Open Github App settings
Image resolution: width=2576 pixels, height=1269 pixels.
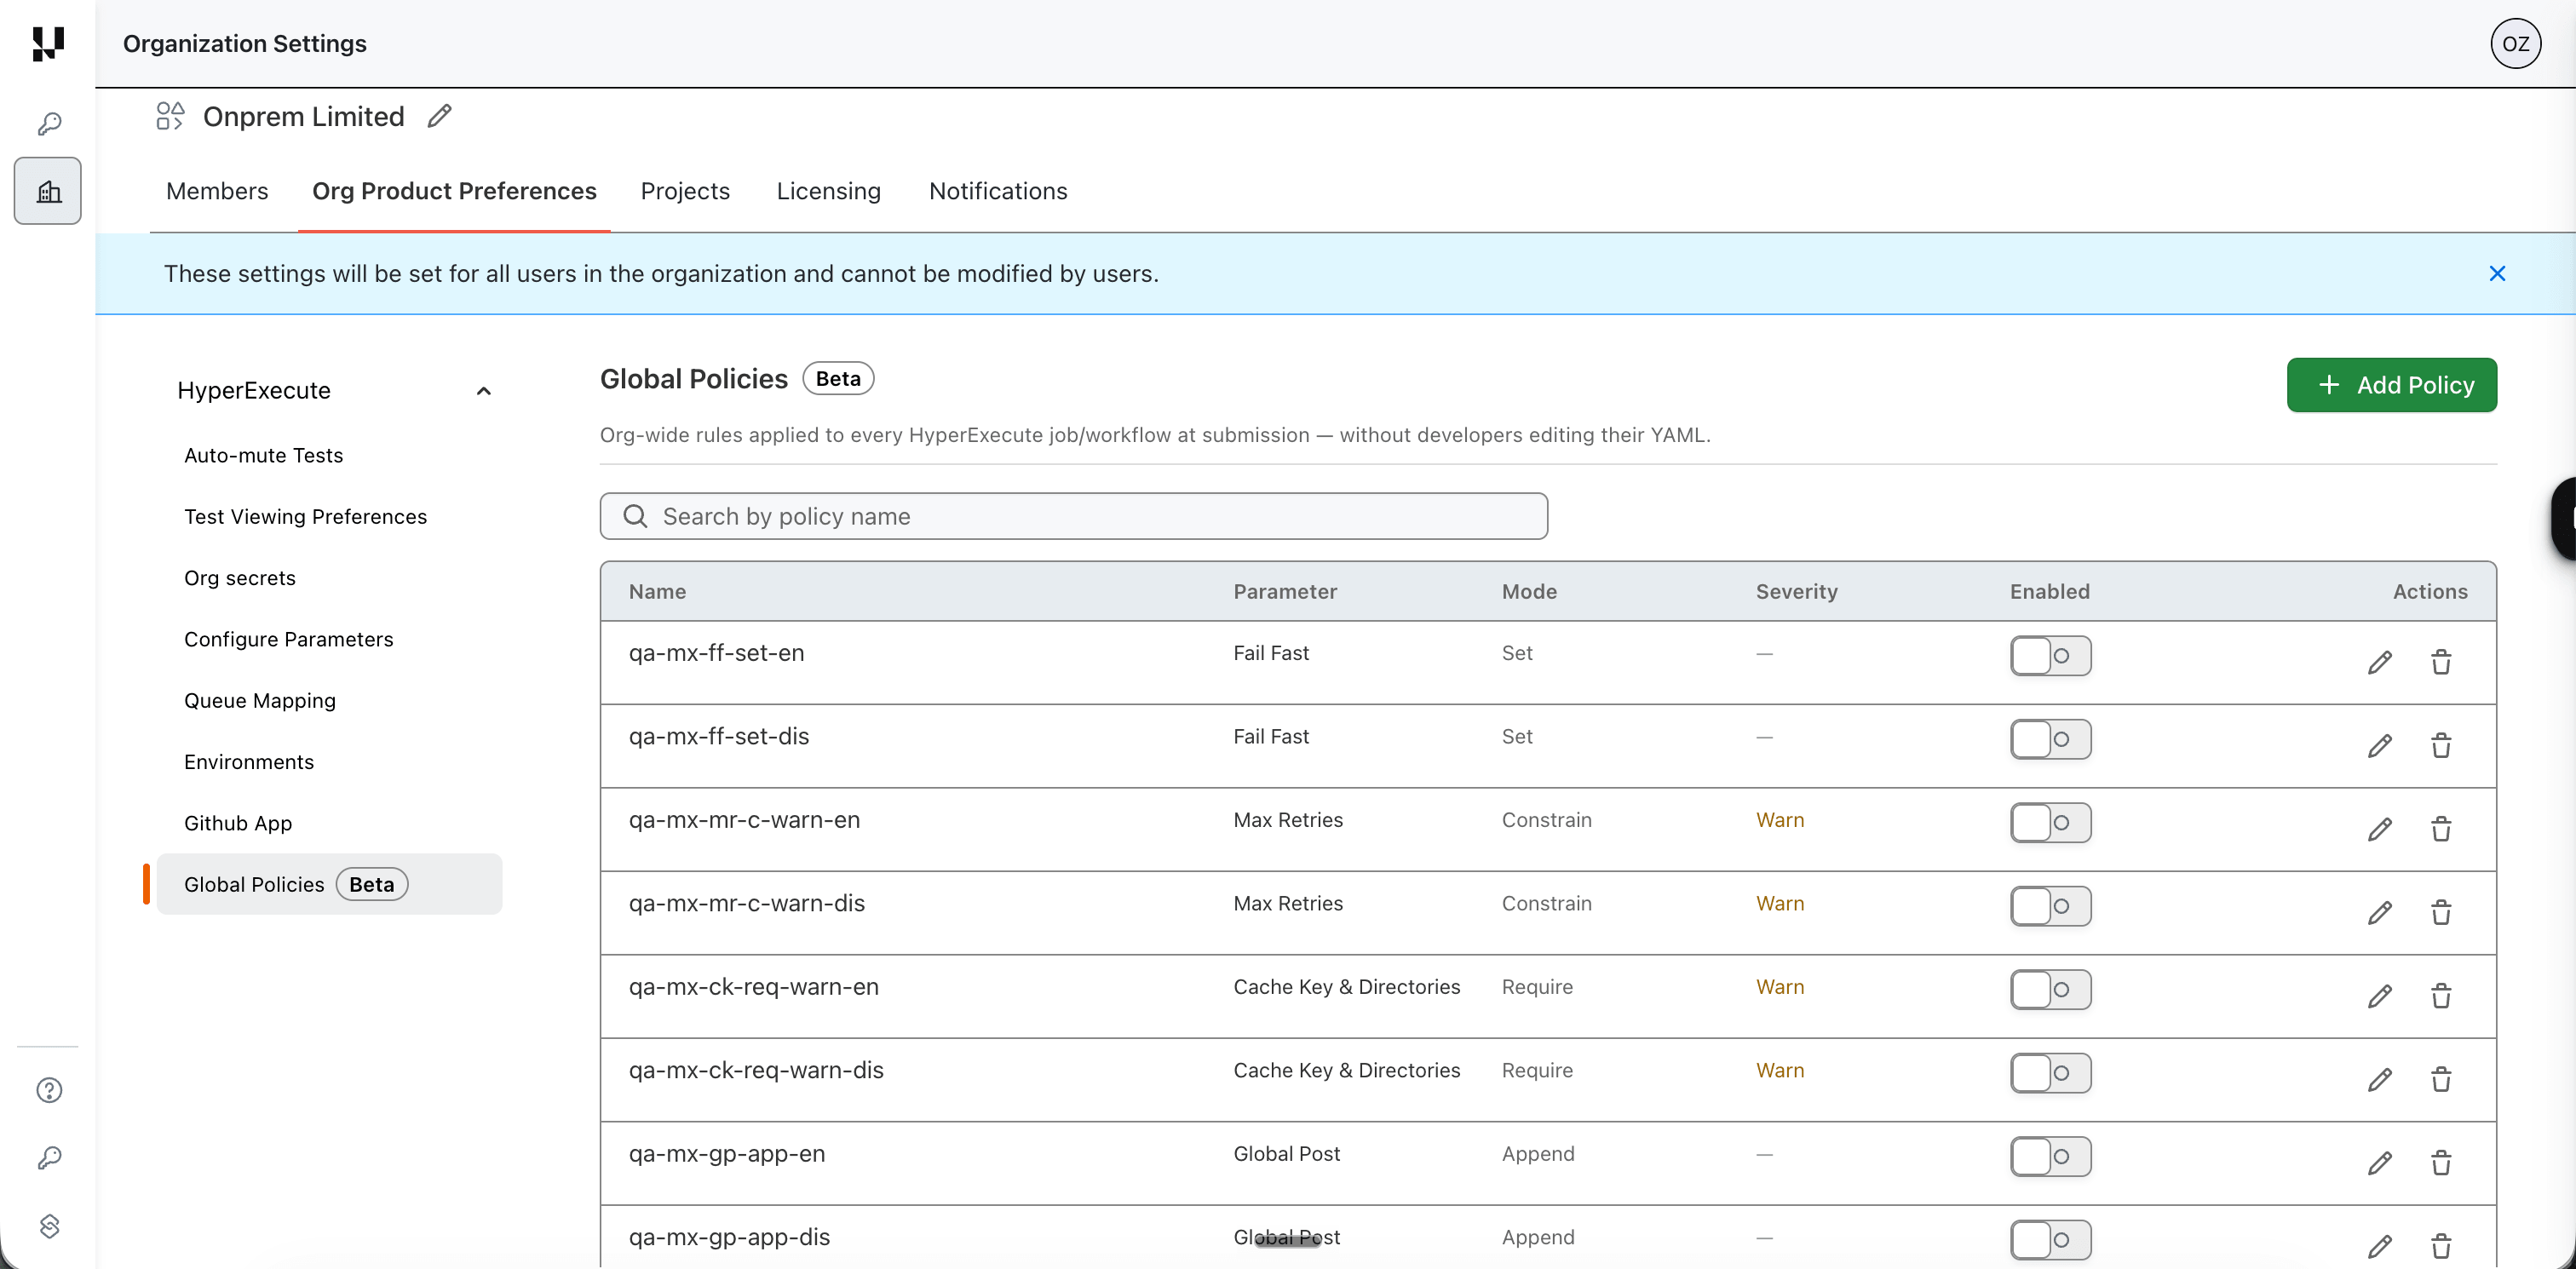[x=238, y=823]
